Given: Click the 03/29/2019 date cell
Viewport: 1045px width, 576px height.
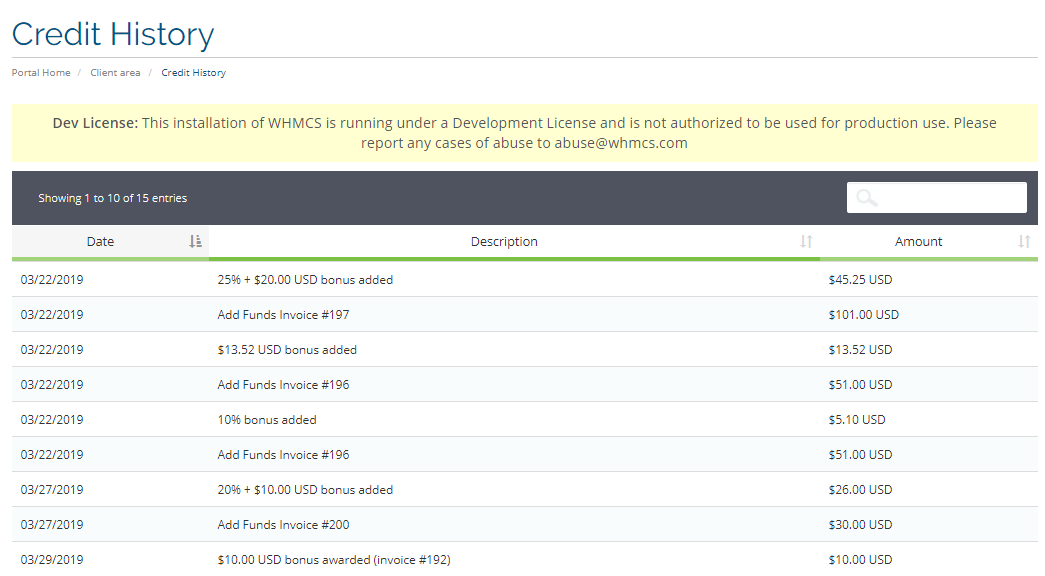Looking at the screenshot, I should click(52, 559).
